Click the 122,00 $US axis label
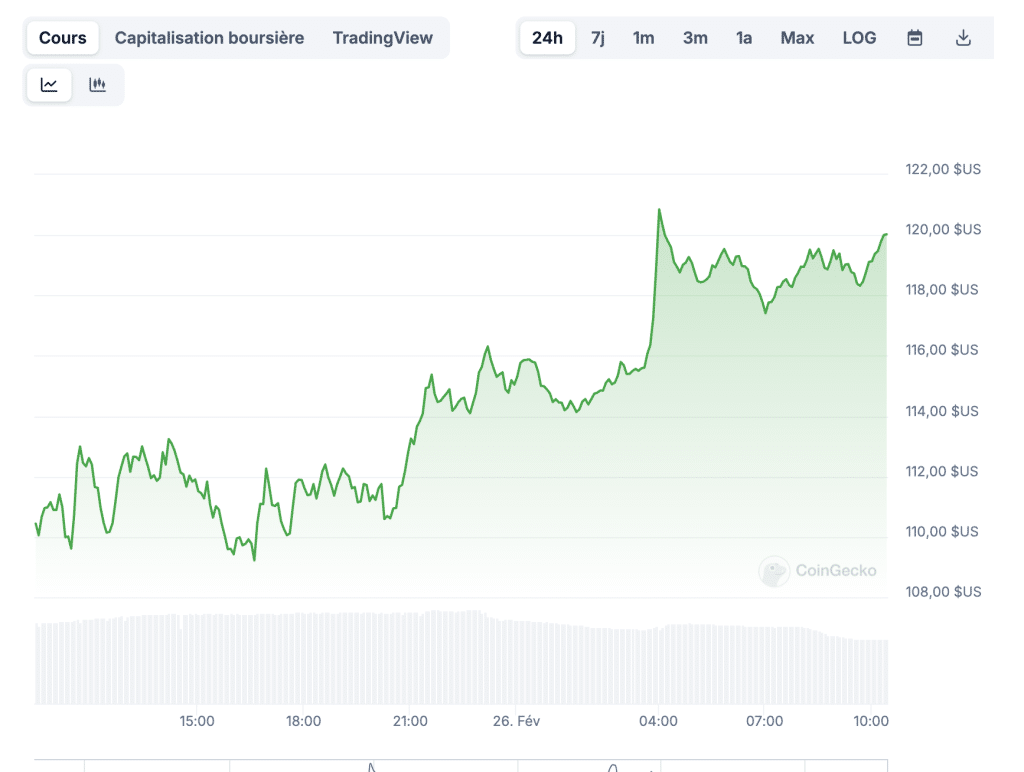 coord(943,169)
